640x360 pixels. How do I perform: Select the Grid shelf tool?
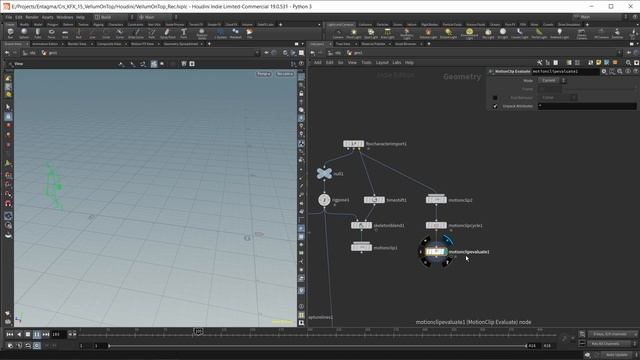(65, 33)
